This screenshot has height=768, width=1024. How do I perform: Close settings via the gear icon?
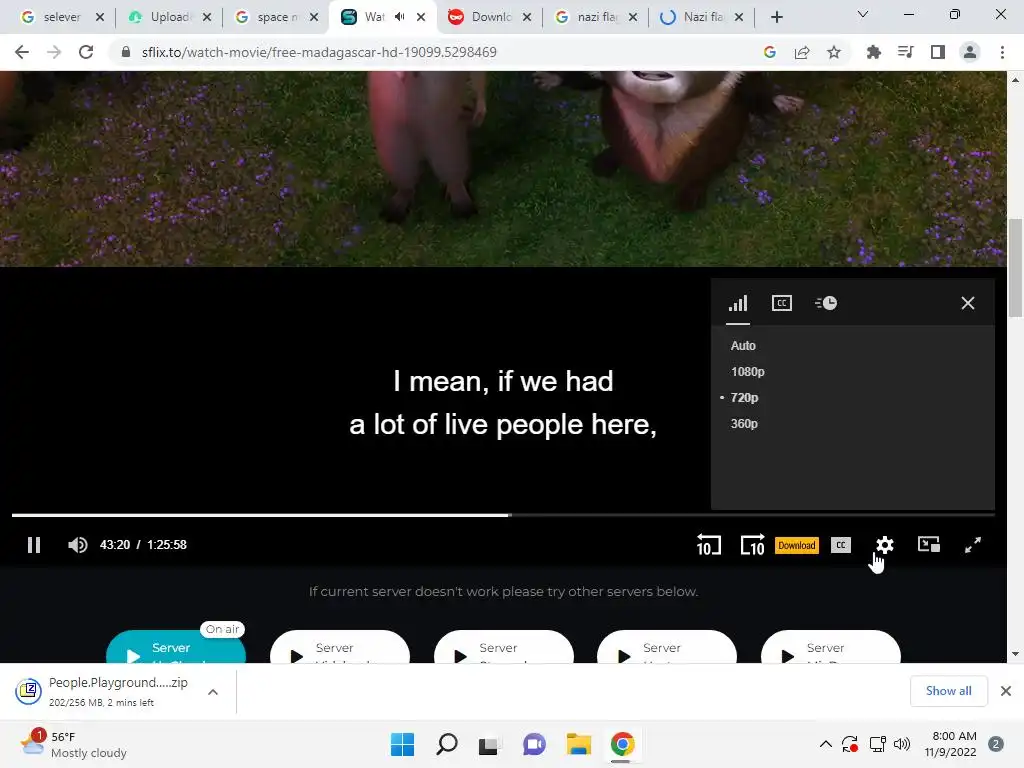(885, 545)
